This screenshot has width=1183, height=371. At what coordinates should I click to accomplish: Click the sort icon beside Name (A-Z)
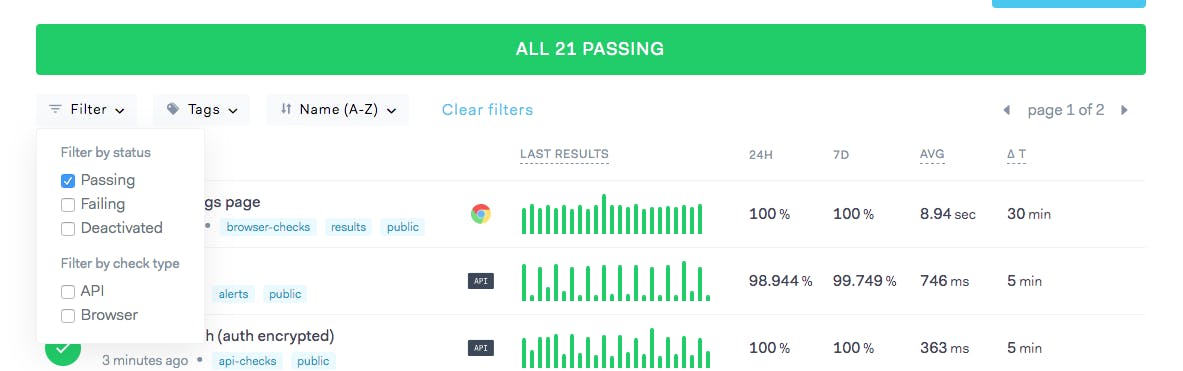pos(286,109)
